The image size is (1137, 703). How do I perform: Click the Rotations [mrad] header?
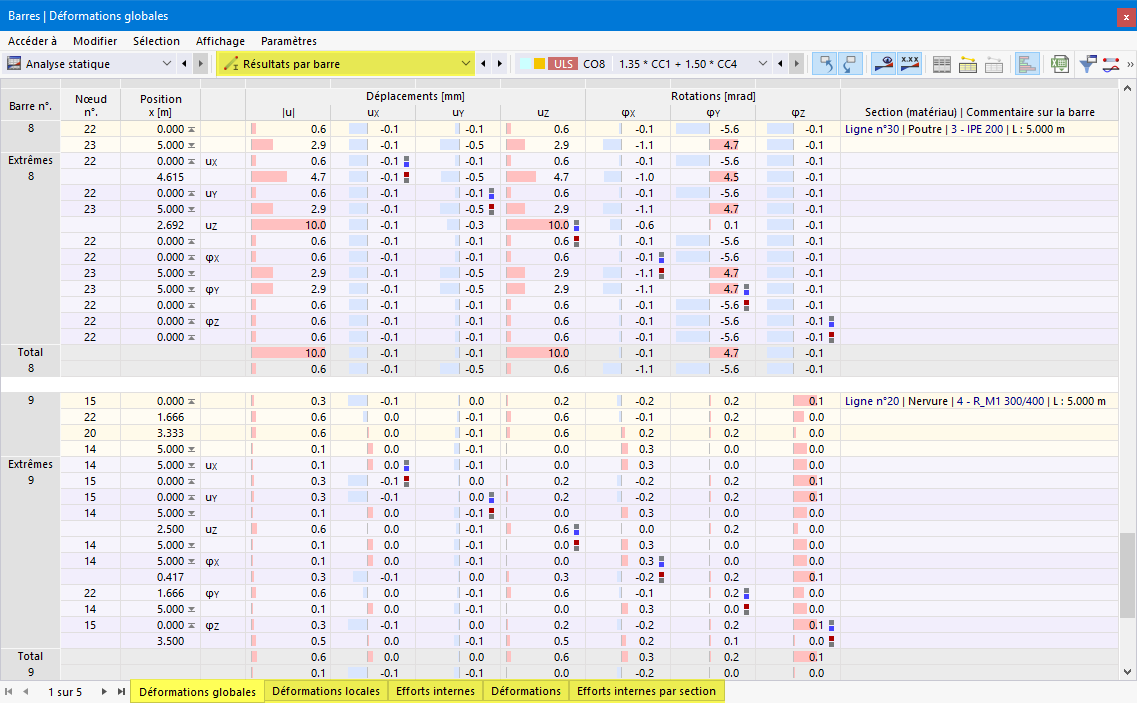[713, 96]
